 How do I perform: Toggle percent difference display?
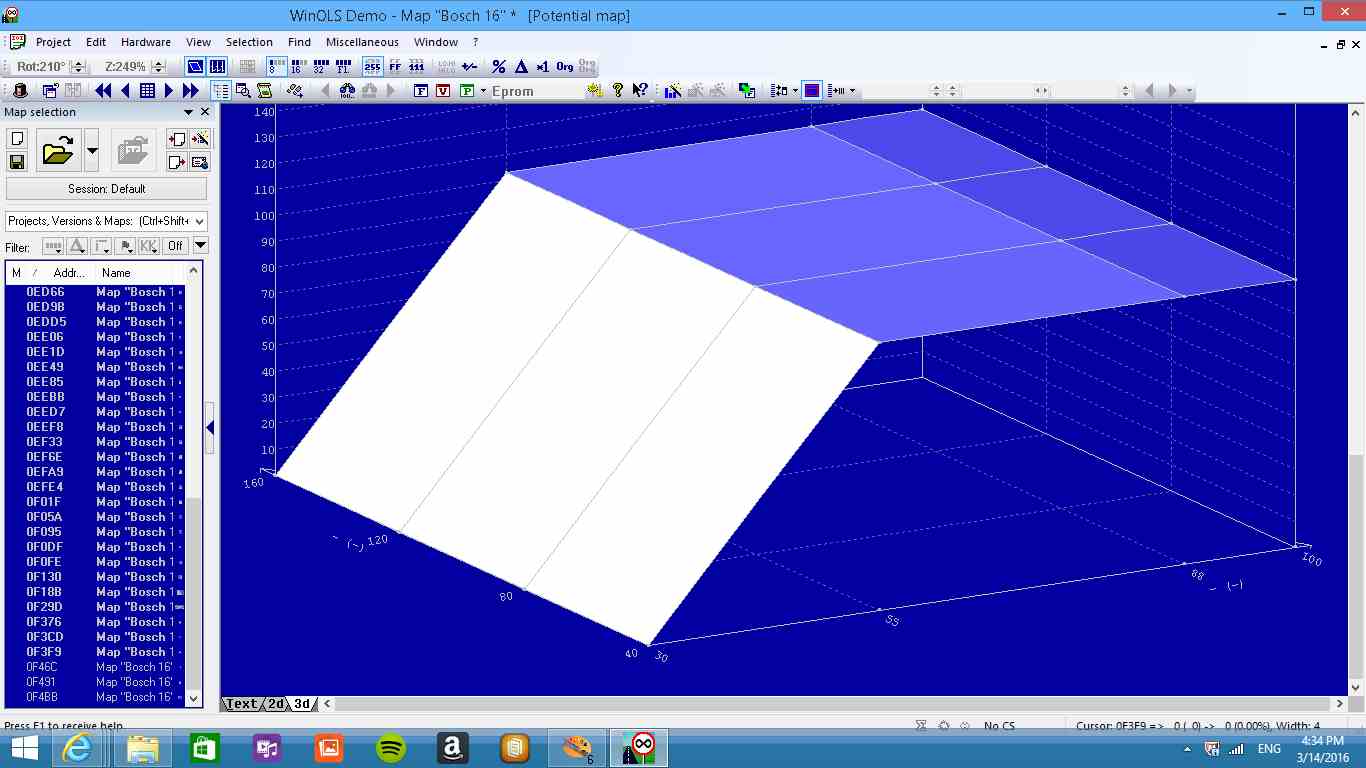[499, 67]
